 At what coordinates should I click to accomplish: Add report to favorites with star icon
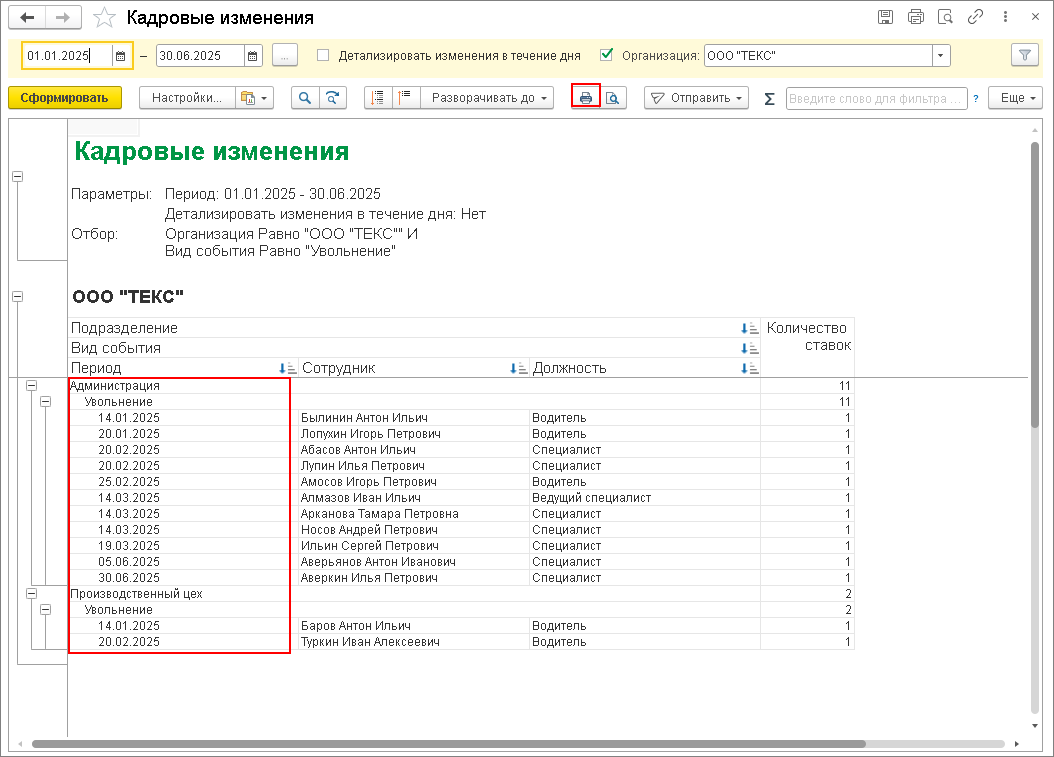click(104, 17)
